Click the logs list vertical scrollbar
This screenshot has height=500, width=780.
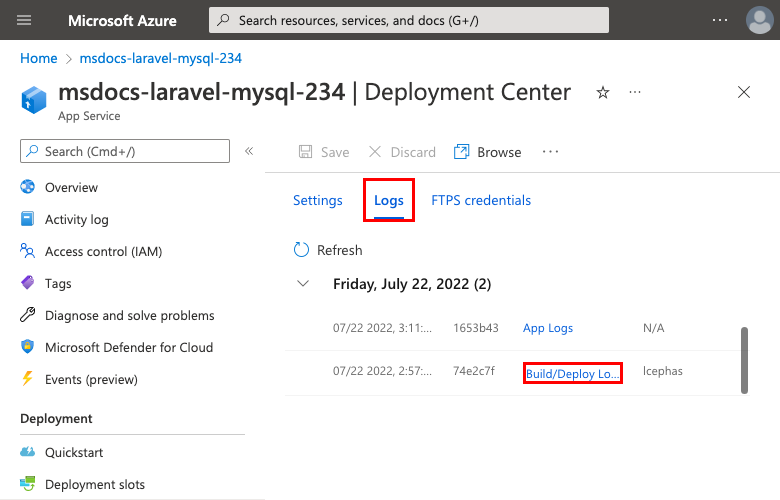tap(743, 358)
